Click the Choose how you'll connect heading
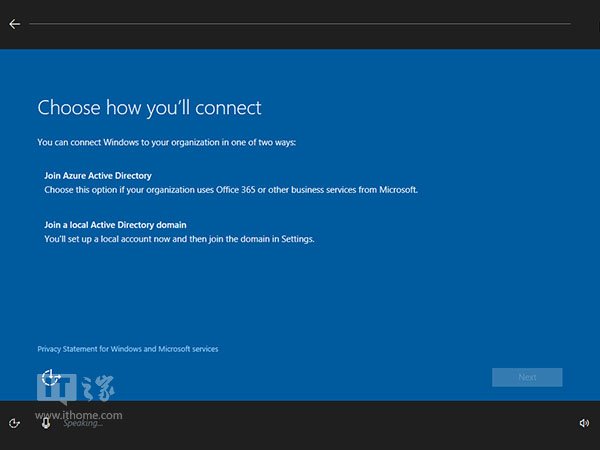Viewport: 600px width, 450px height. (x=149, y=108)
